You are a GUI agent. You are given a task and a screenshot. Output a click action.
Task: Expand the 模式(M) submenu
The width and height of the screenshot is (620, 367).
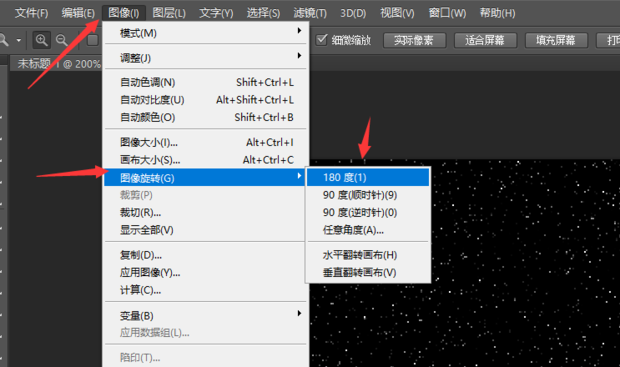pos(205,33)
